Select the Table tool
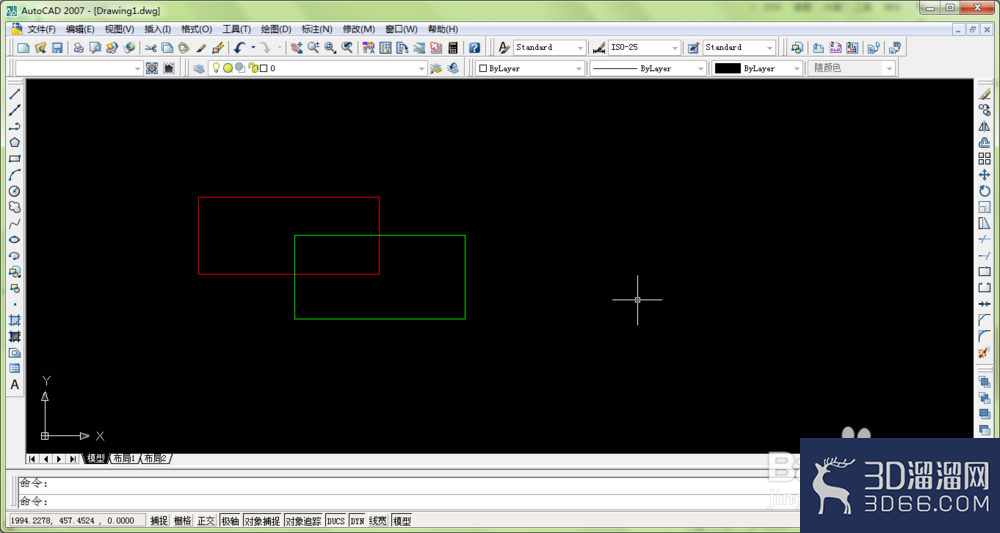Viewport: 1000px width, 533px height. coord(15,369)
